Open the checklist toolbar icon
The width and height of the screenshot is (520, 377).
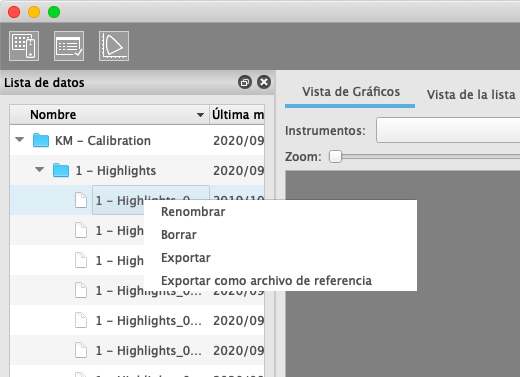(69, 46)
